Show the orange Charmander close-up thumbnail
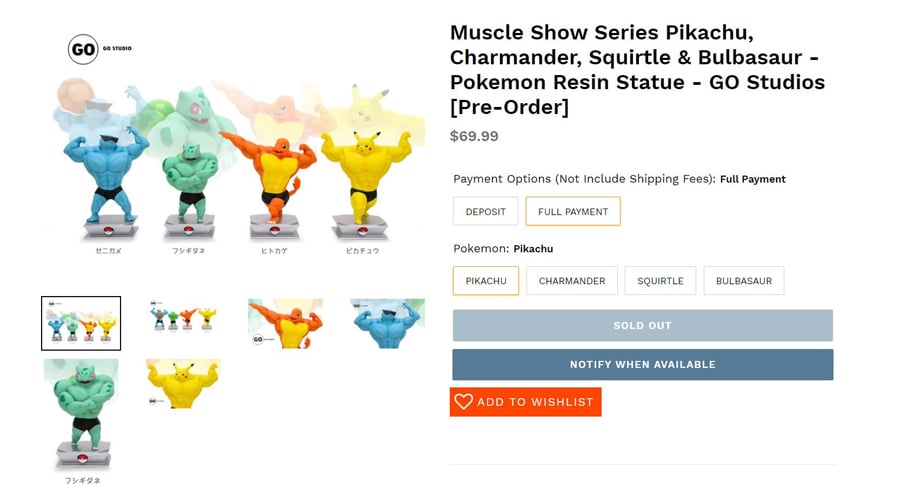The width and height of the screenshot is (900, 503). pos(285,322)
